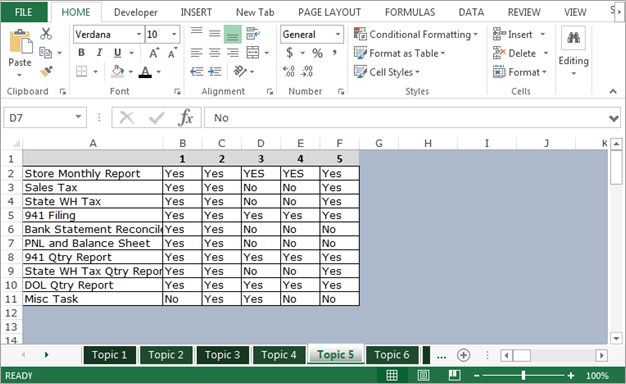Open the font size dropdown

point(174,34)
